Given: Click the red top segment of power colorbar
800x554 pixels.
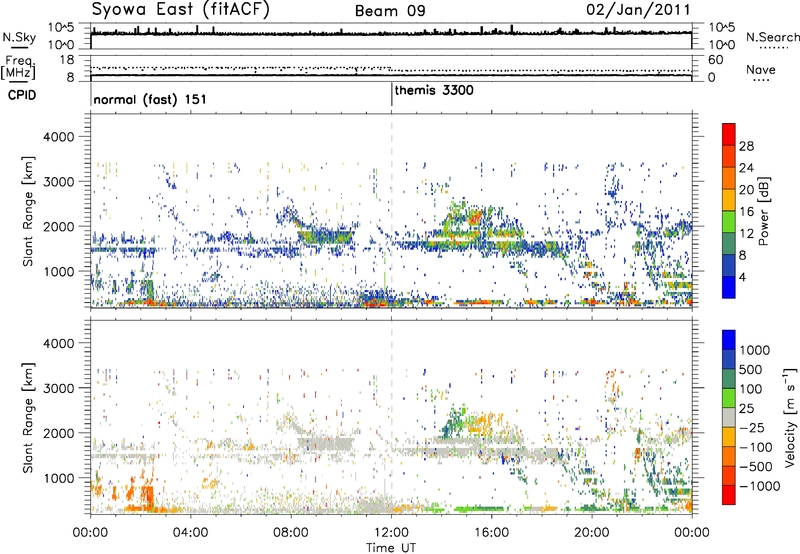Looking at the screenshot, I should pyautogui.click(x=729, y=134).
